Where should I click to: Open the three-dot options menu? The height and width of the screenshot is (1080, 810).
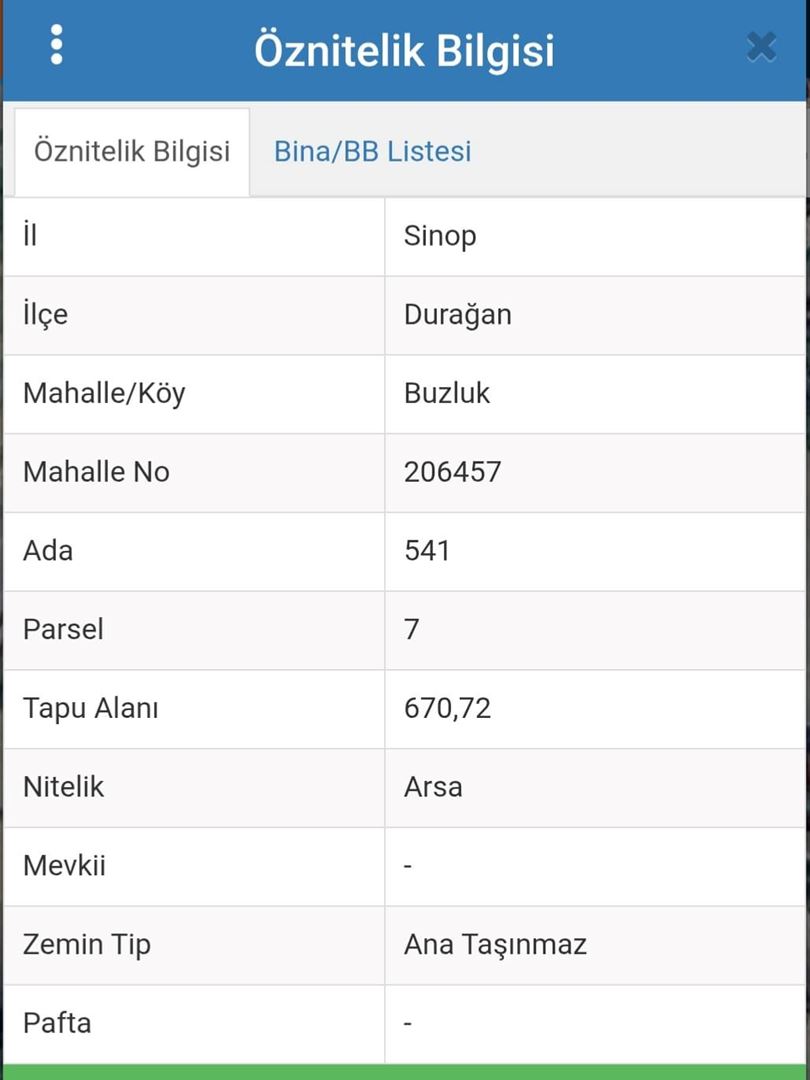[x=56, y=45]
